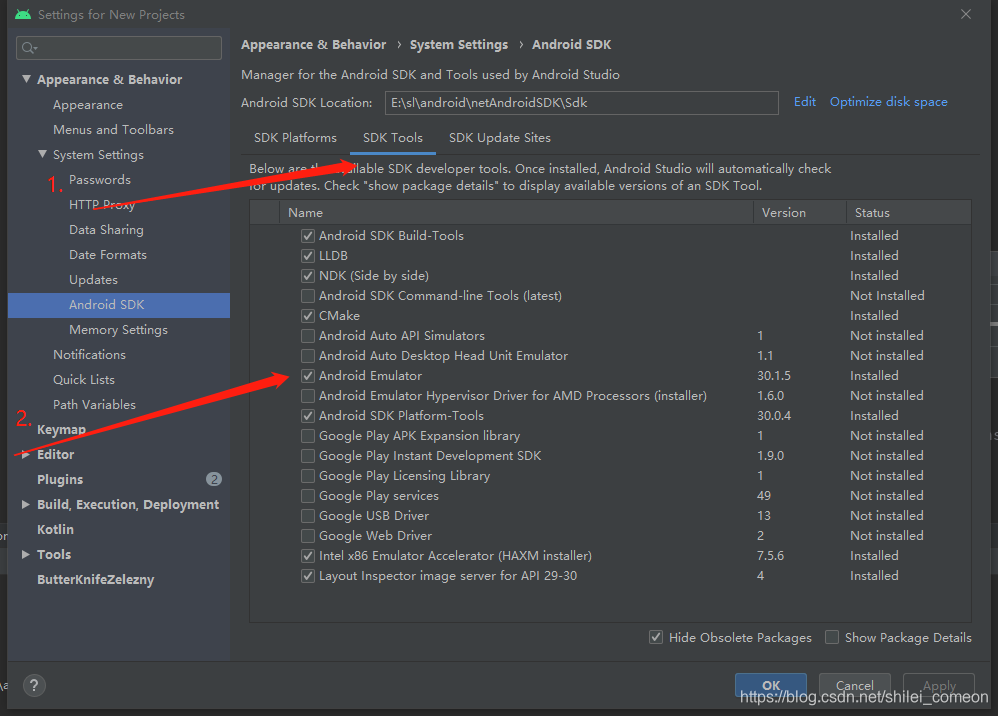Click the Android Studio logo icon
Viewport: 998px width, 716px height.
pyautogui.click(x=23, y=14)
